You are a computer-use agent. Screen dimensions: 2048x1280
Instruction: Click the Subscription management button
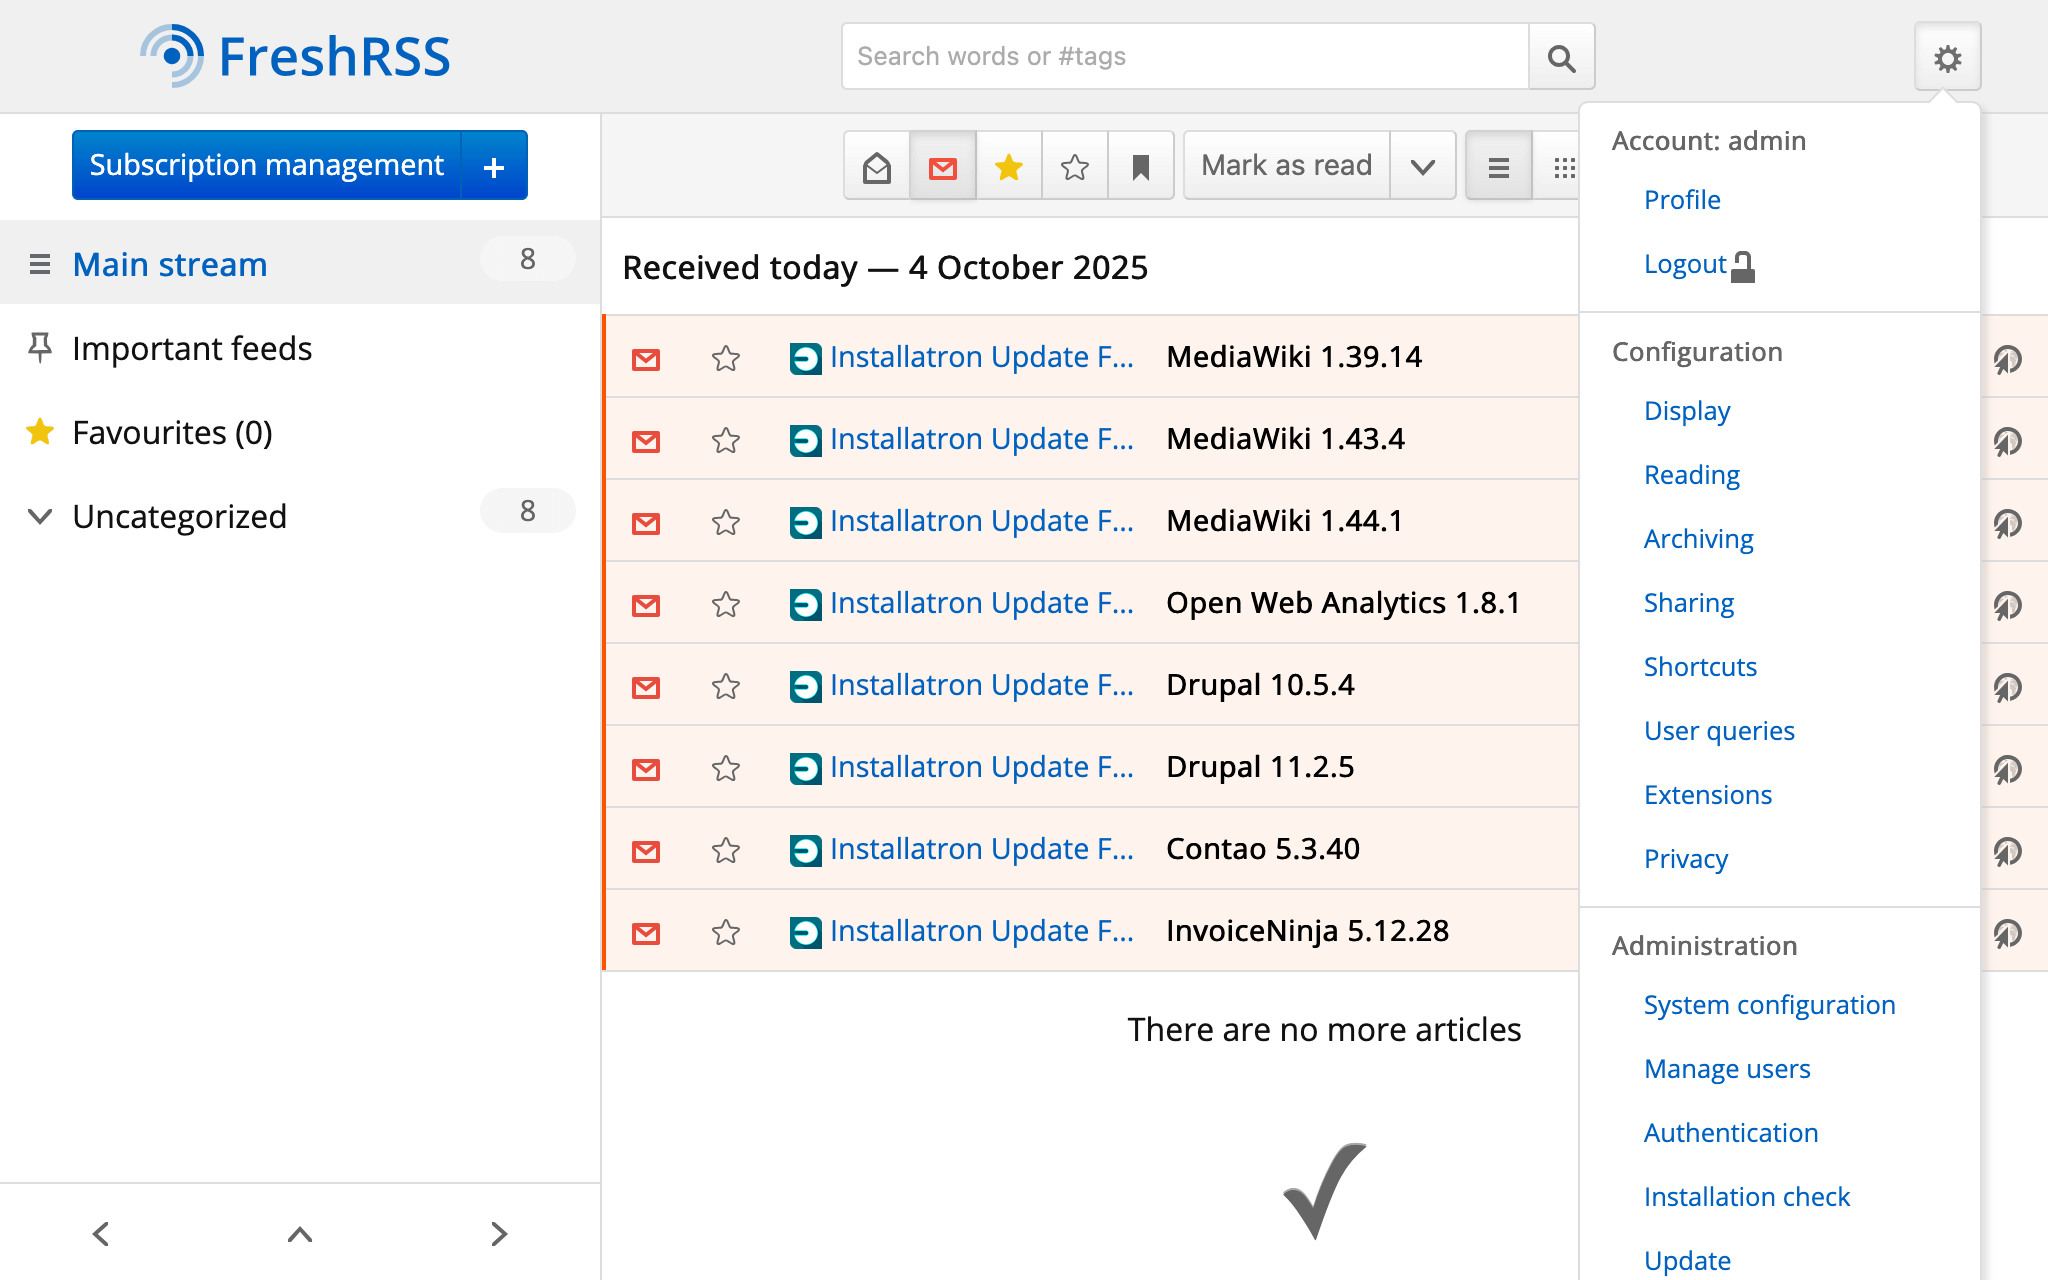(x=266, y=165)
